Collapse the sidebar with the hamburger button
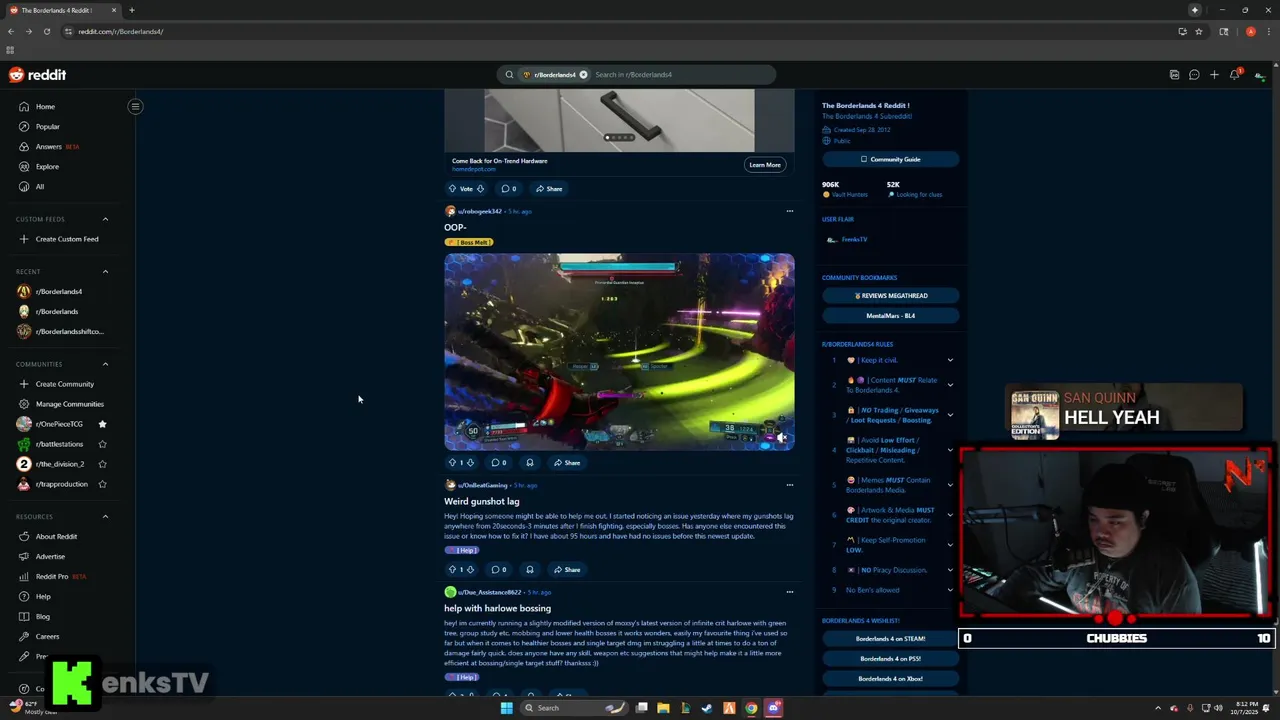Viewport: 1280px width, 720px height. click(x=135, y=106)
